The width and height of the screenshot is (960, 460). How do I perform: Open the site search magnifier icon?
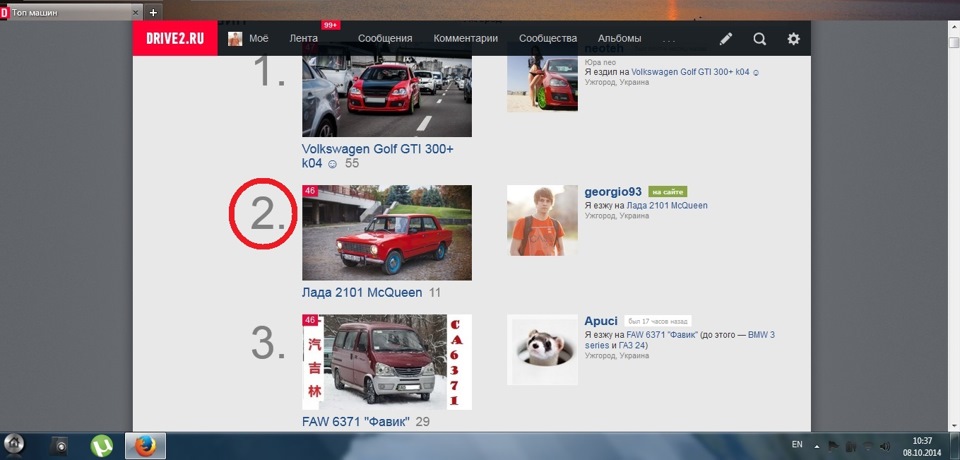tap(759, 39)
